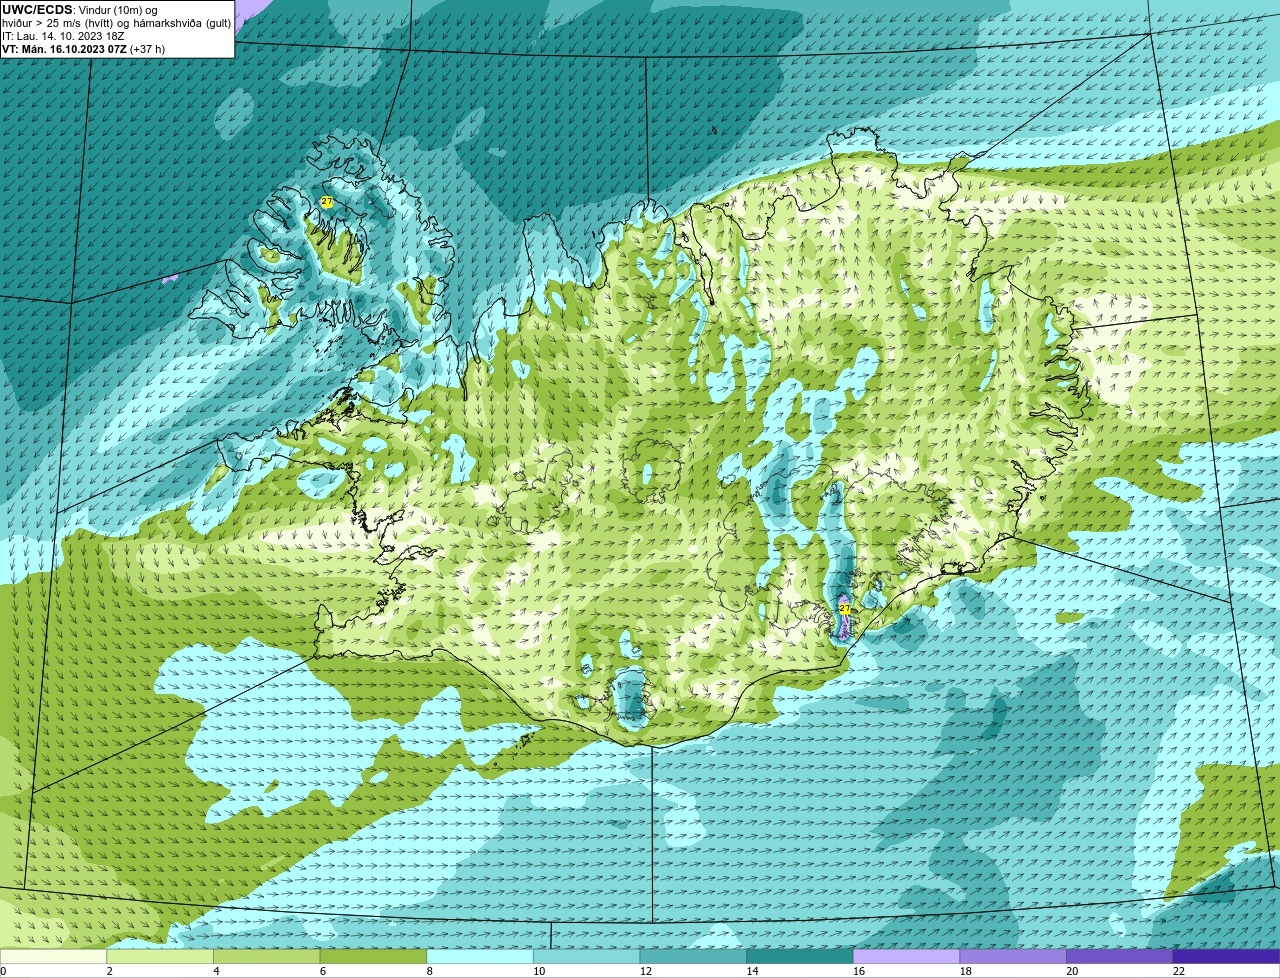Select the above-22 m/s dark purple legend swatch
The width and height of the screenshot is (1280, 978).
pyautogui.click(x=1226, y=956)
